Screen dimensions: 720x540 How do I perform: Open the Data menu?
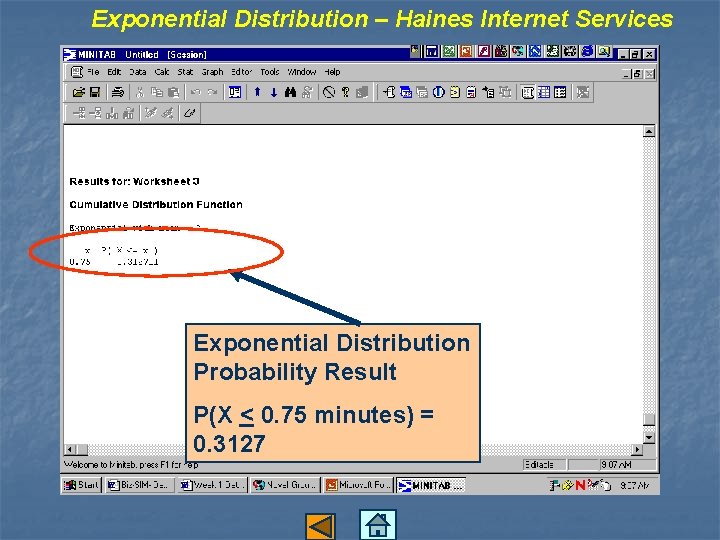(x=138, y=72)
